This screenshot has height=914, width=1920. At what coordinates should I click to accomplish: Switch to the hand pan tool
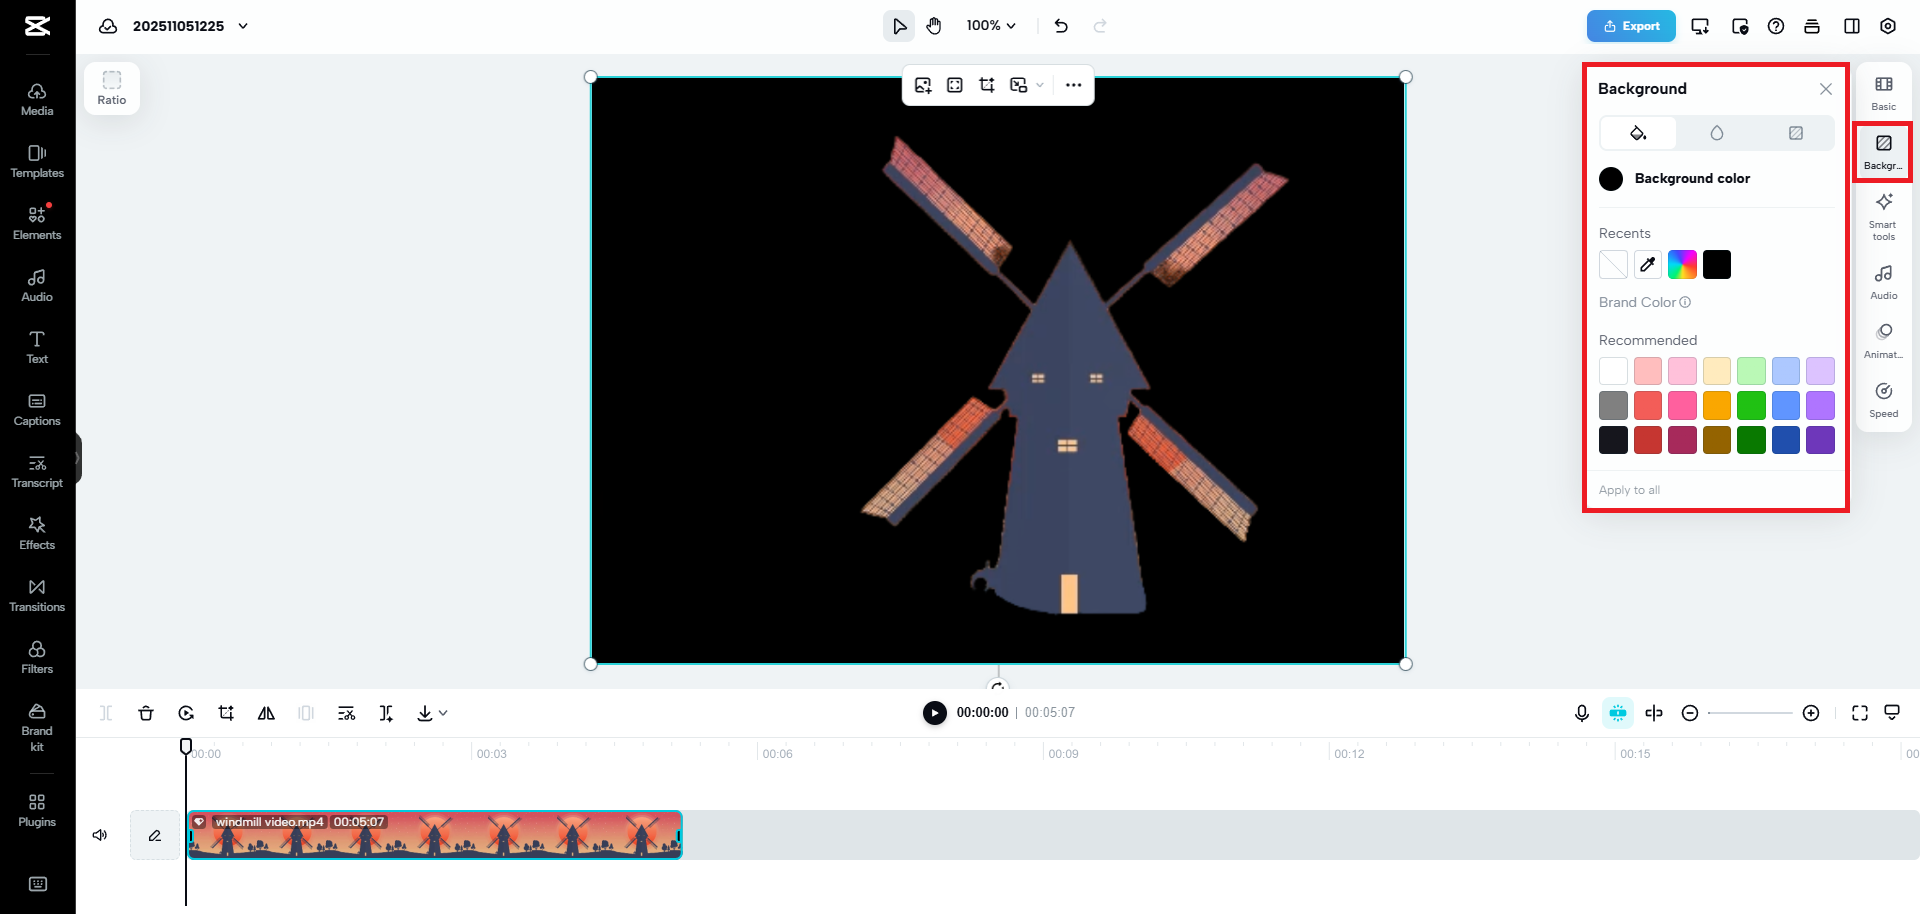pos(934,26)
